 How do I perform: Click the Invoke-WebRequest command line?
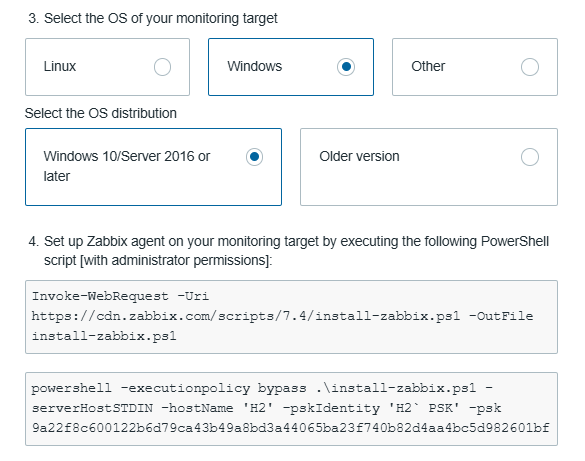click(120, 296)
